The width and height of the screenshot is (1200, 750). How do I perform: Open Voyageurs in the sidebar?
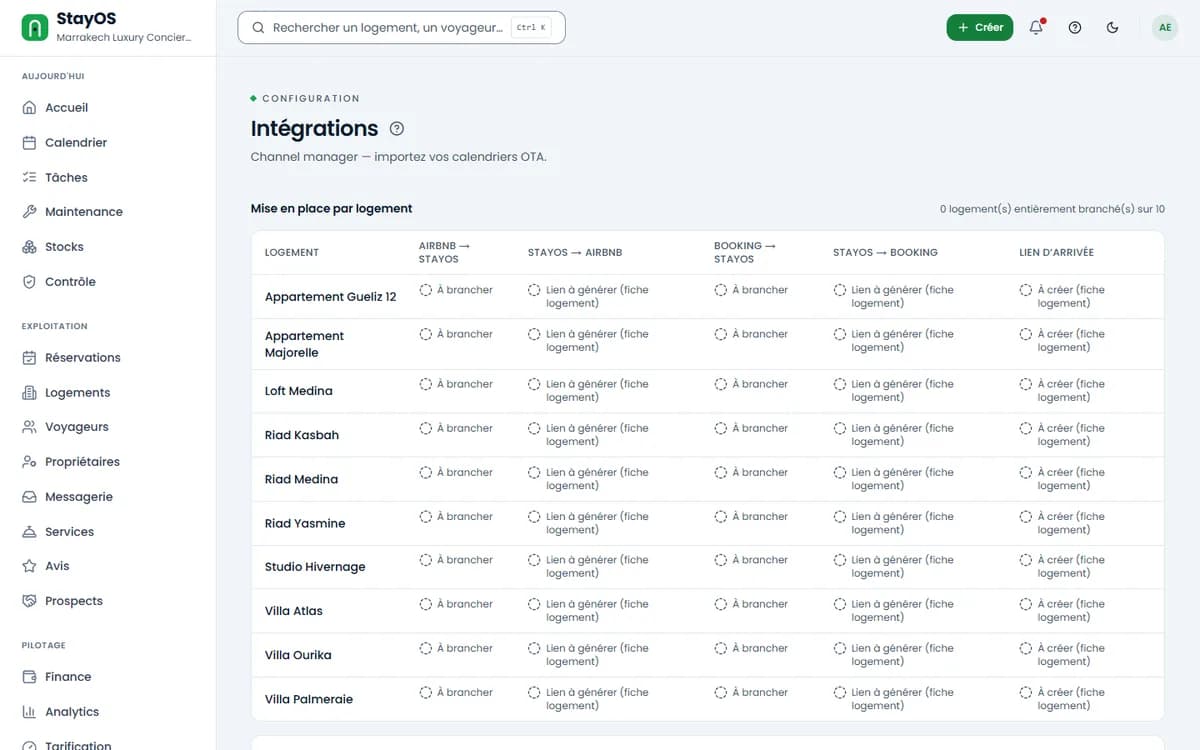(x=108, y=427)
